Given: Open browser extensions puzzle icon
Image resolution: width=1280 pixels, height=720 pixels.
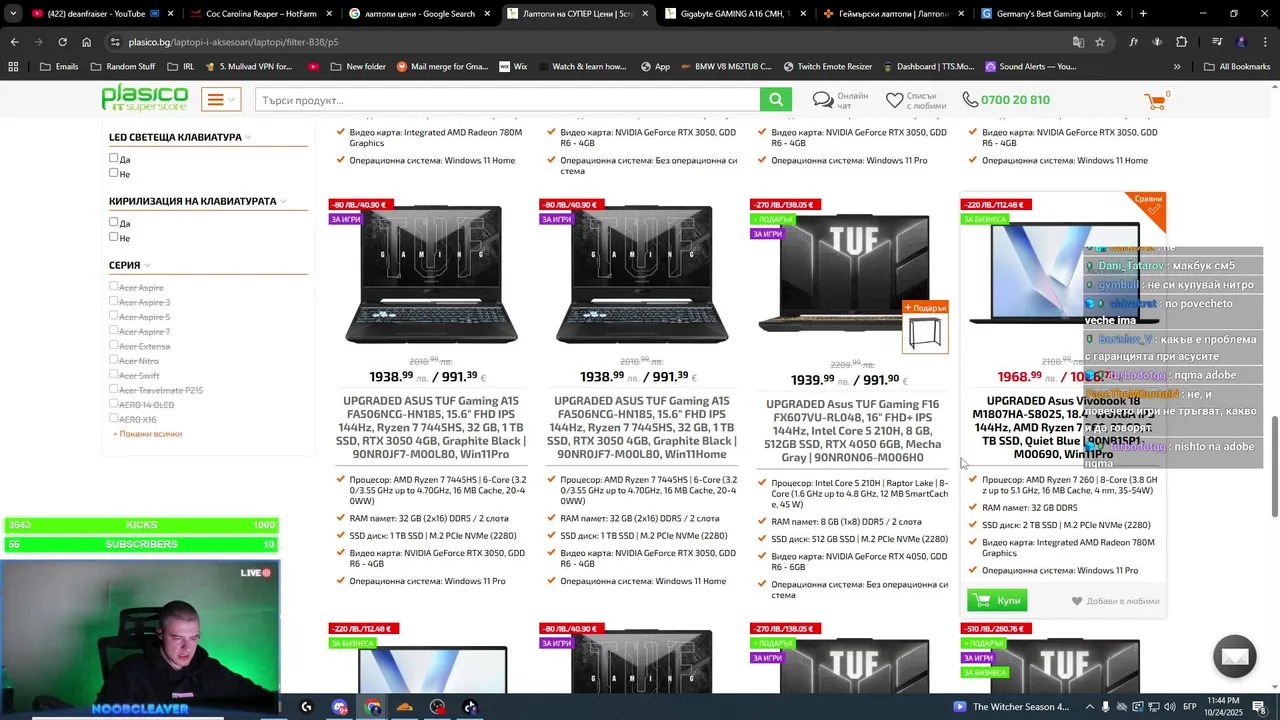Looking at the screenshot, I should (1181, 42).
